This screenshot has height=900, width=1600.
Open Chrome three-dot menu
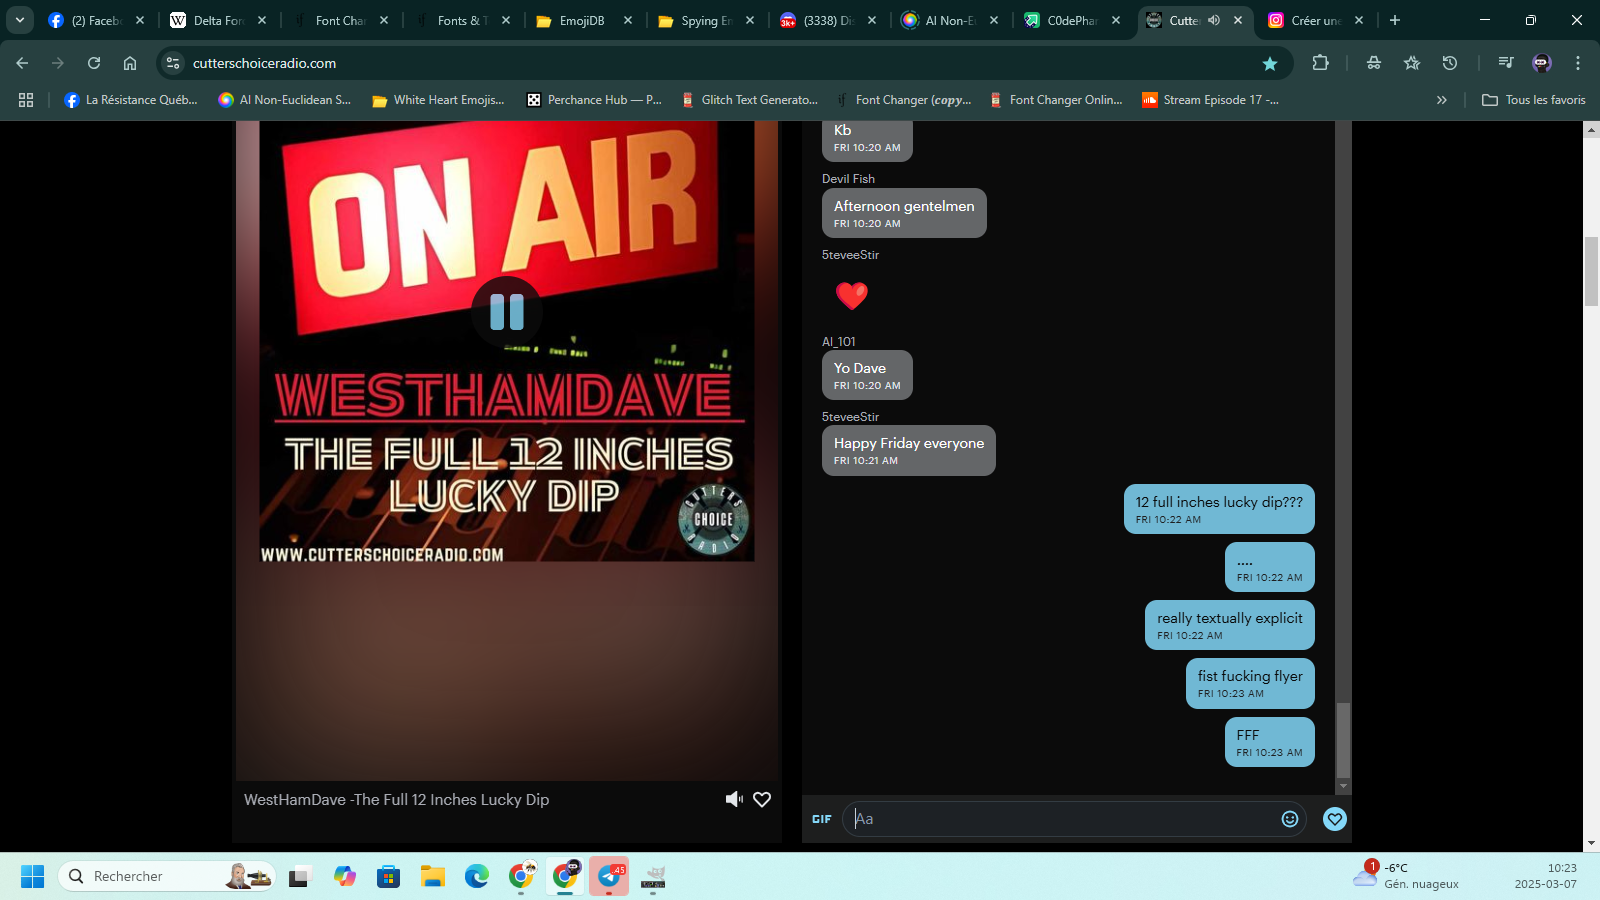pyautogui.click(x=1578, y=63)
